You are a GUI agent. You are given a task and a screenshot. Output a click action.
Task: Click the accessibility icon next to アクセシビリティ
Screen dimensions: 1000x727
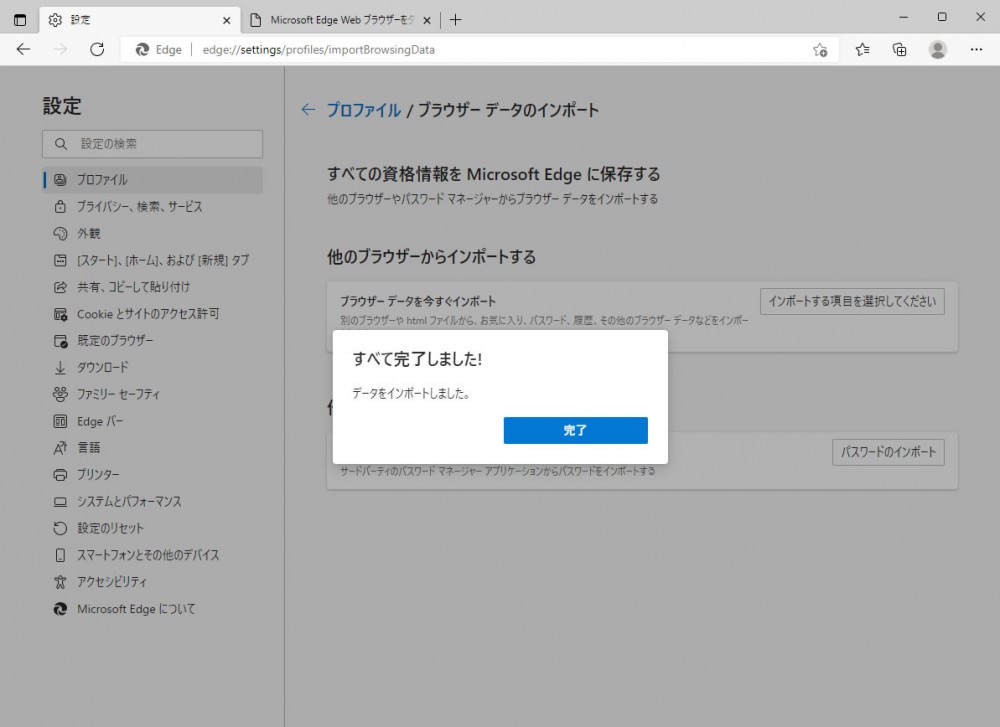tap(60, 582)
